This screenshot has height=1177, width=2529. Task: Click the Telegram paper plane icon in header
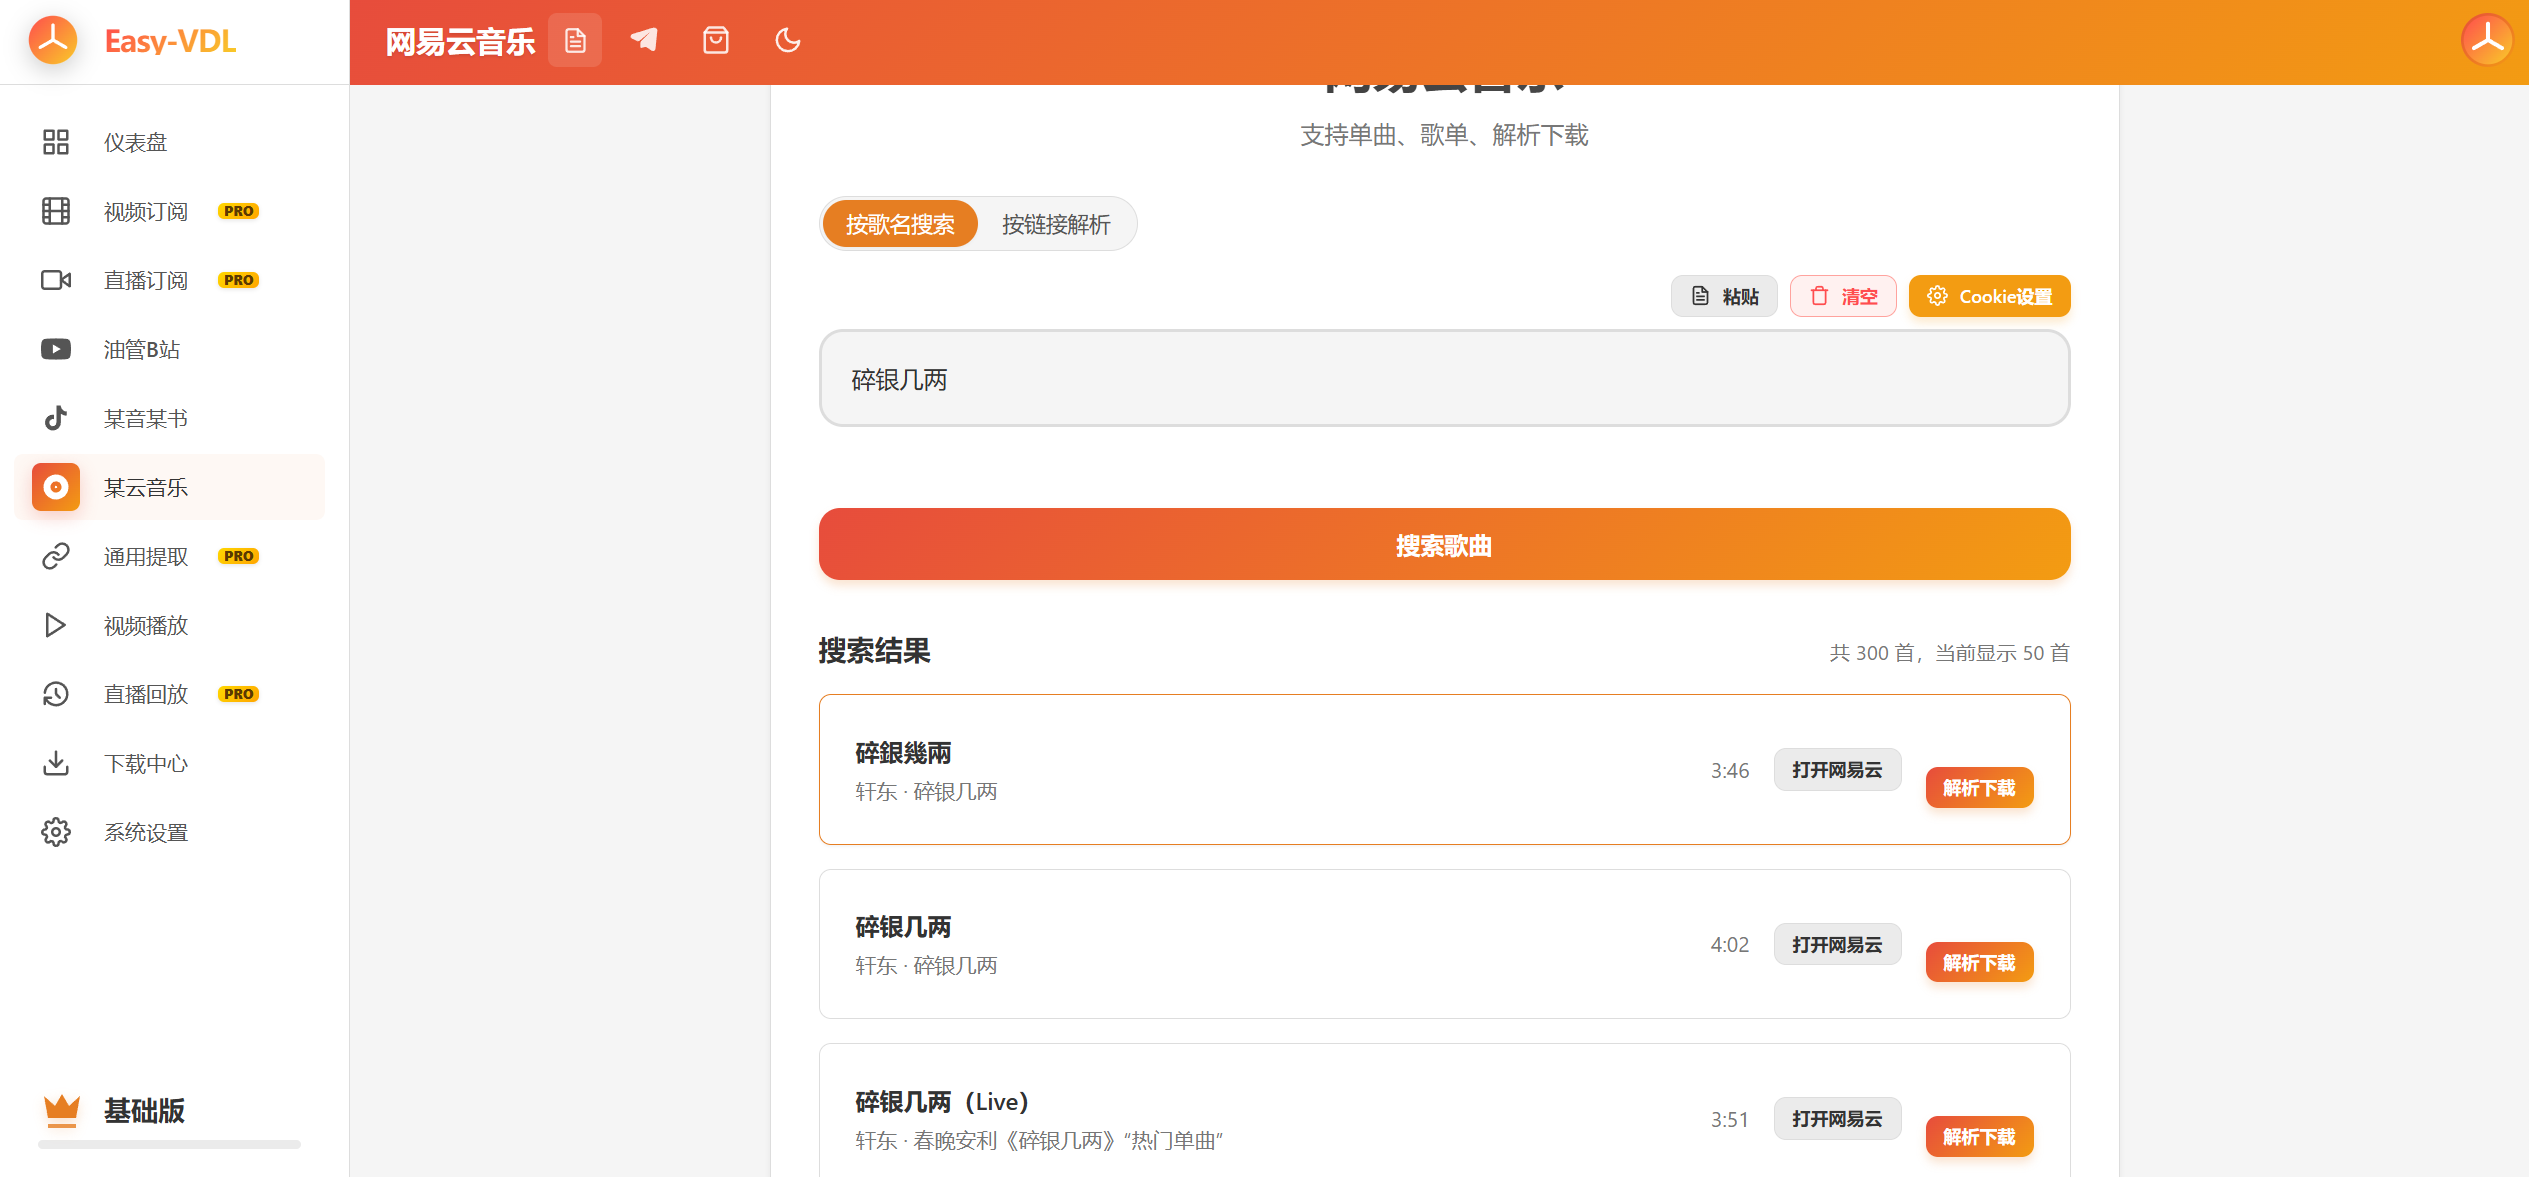tap(643, 39)
